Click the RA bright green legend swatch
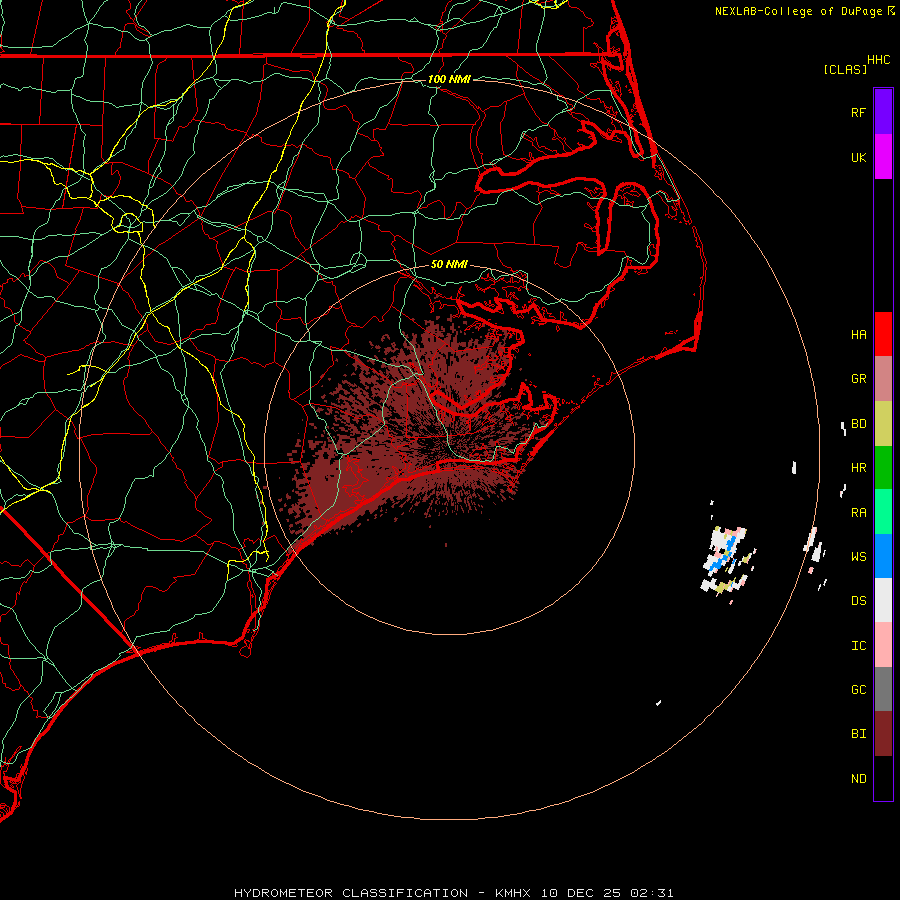Viewport: 900px width, 900px height. (883, 512)
